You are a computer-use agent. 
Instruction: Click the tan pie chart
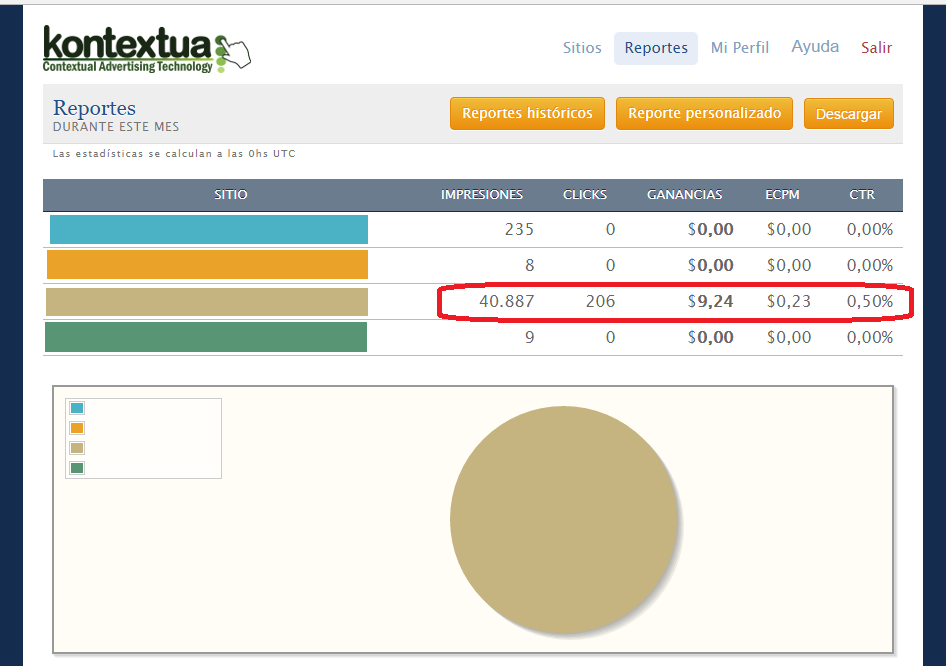point(564,519)
